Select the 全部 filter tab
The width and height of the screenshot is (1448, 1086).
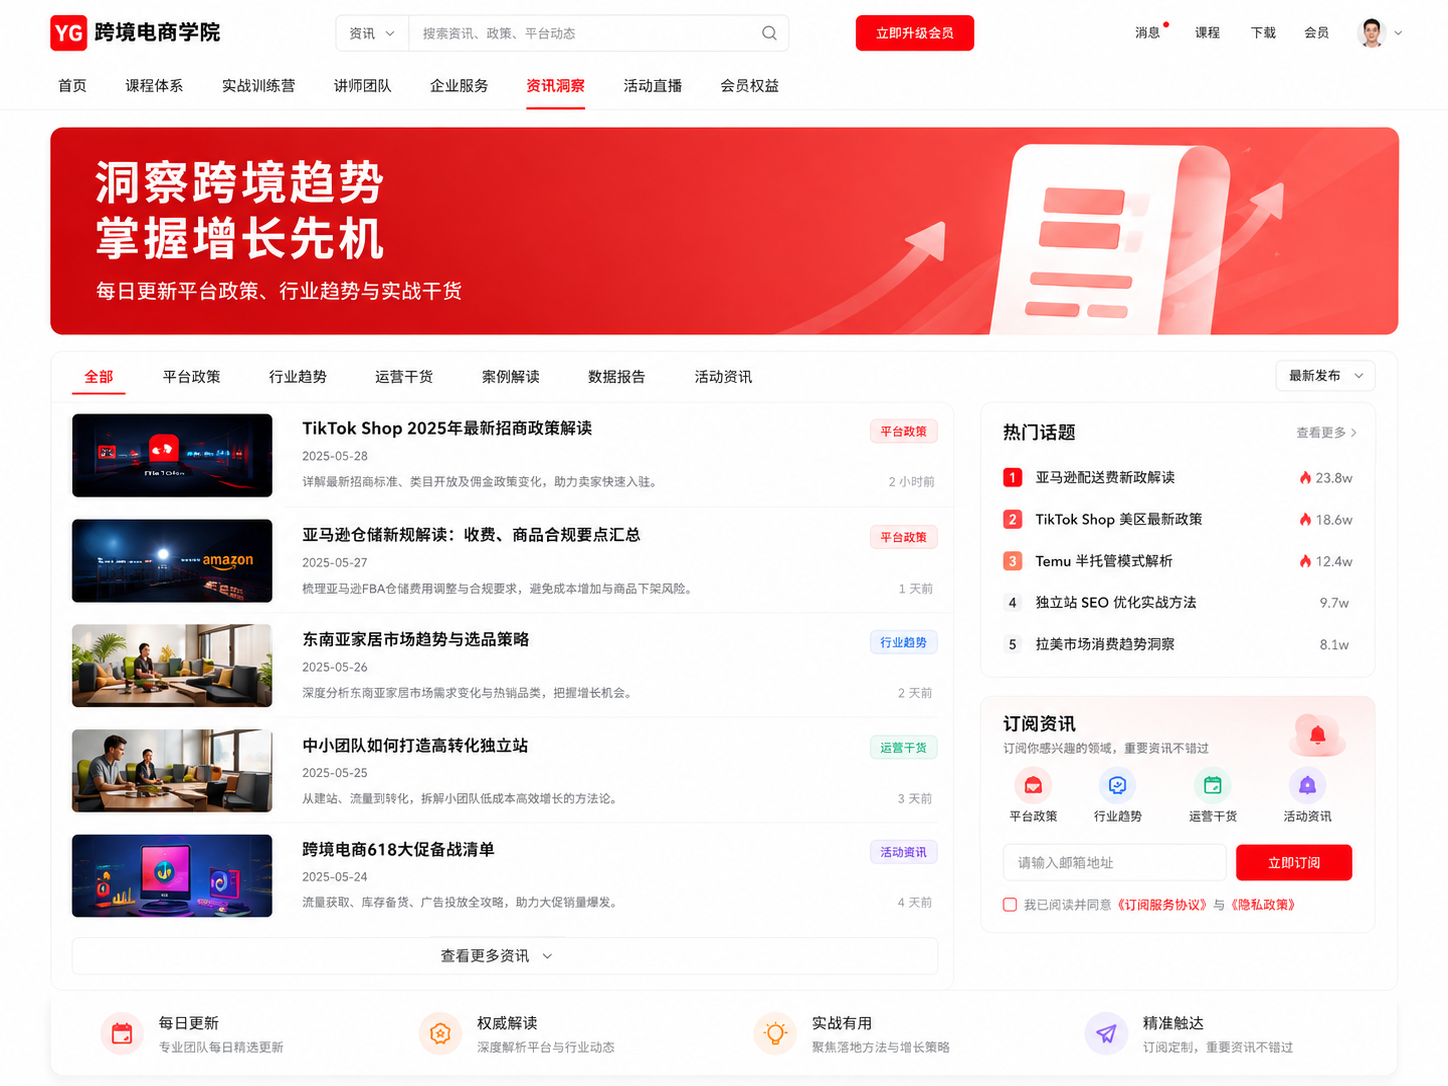pos(98,377)
